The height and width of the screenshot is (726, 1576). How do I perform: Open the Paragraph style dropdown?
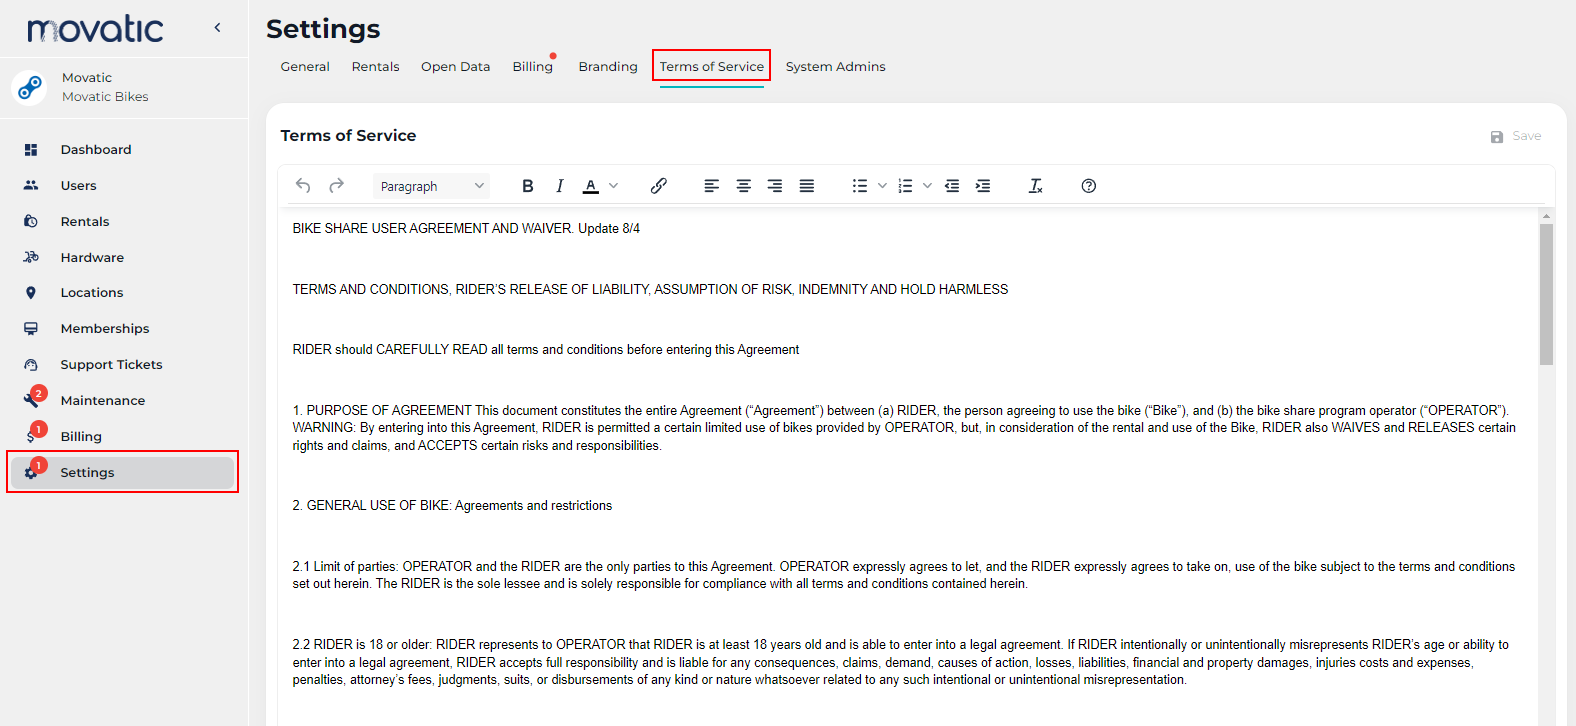point(431,186)
